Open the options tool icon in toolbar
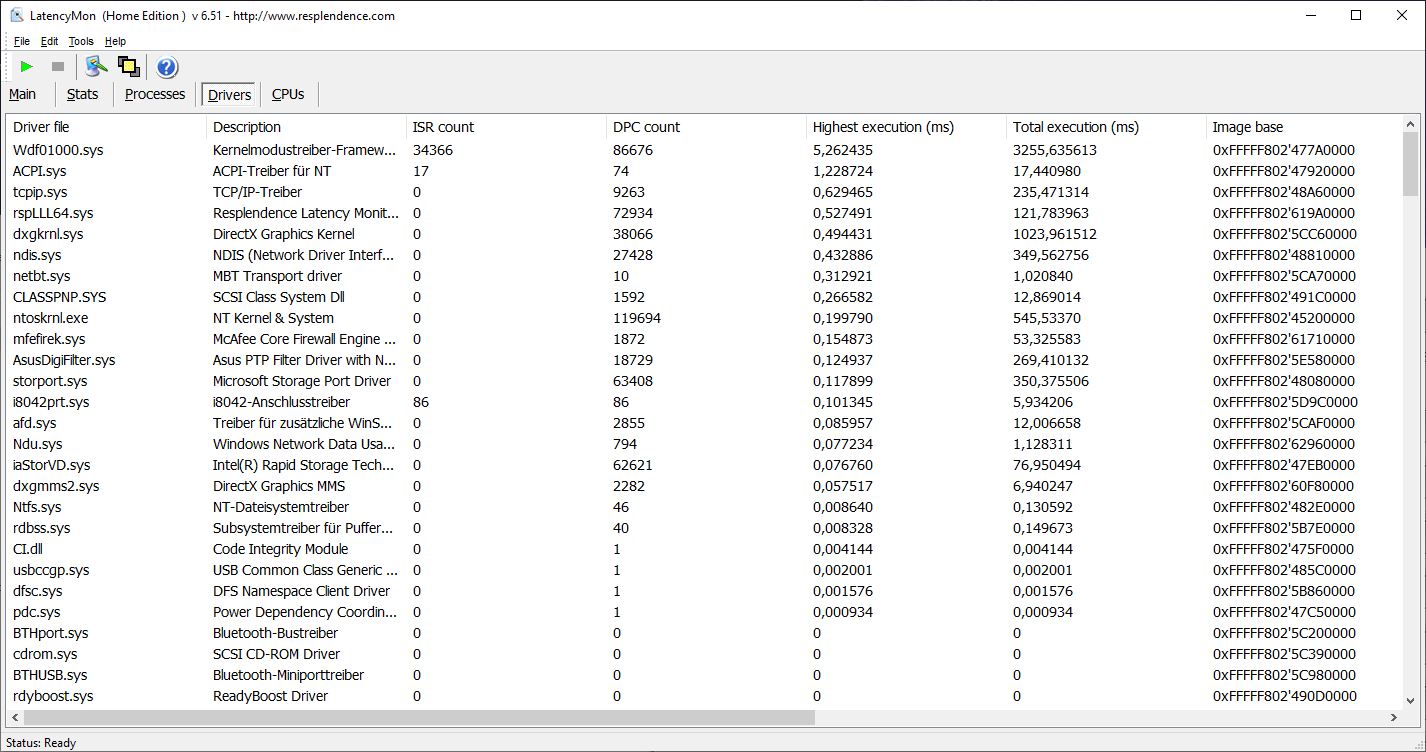The height and width of the screenshot is (752, 1426). (x=96, y=67)
